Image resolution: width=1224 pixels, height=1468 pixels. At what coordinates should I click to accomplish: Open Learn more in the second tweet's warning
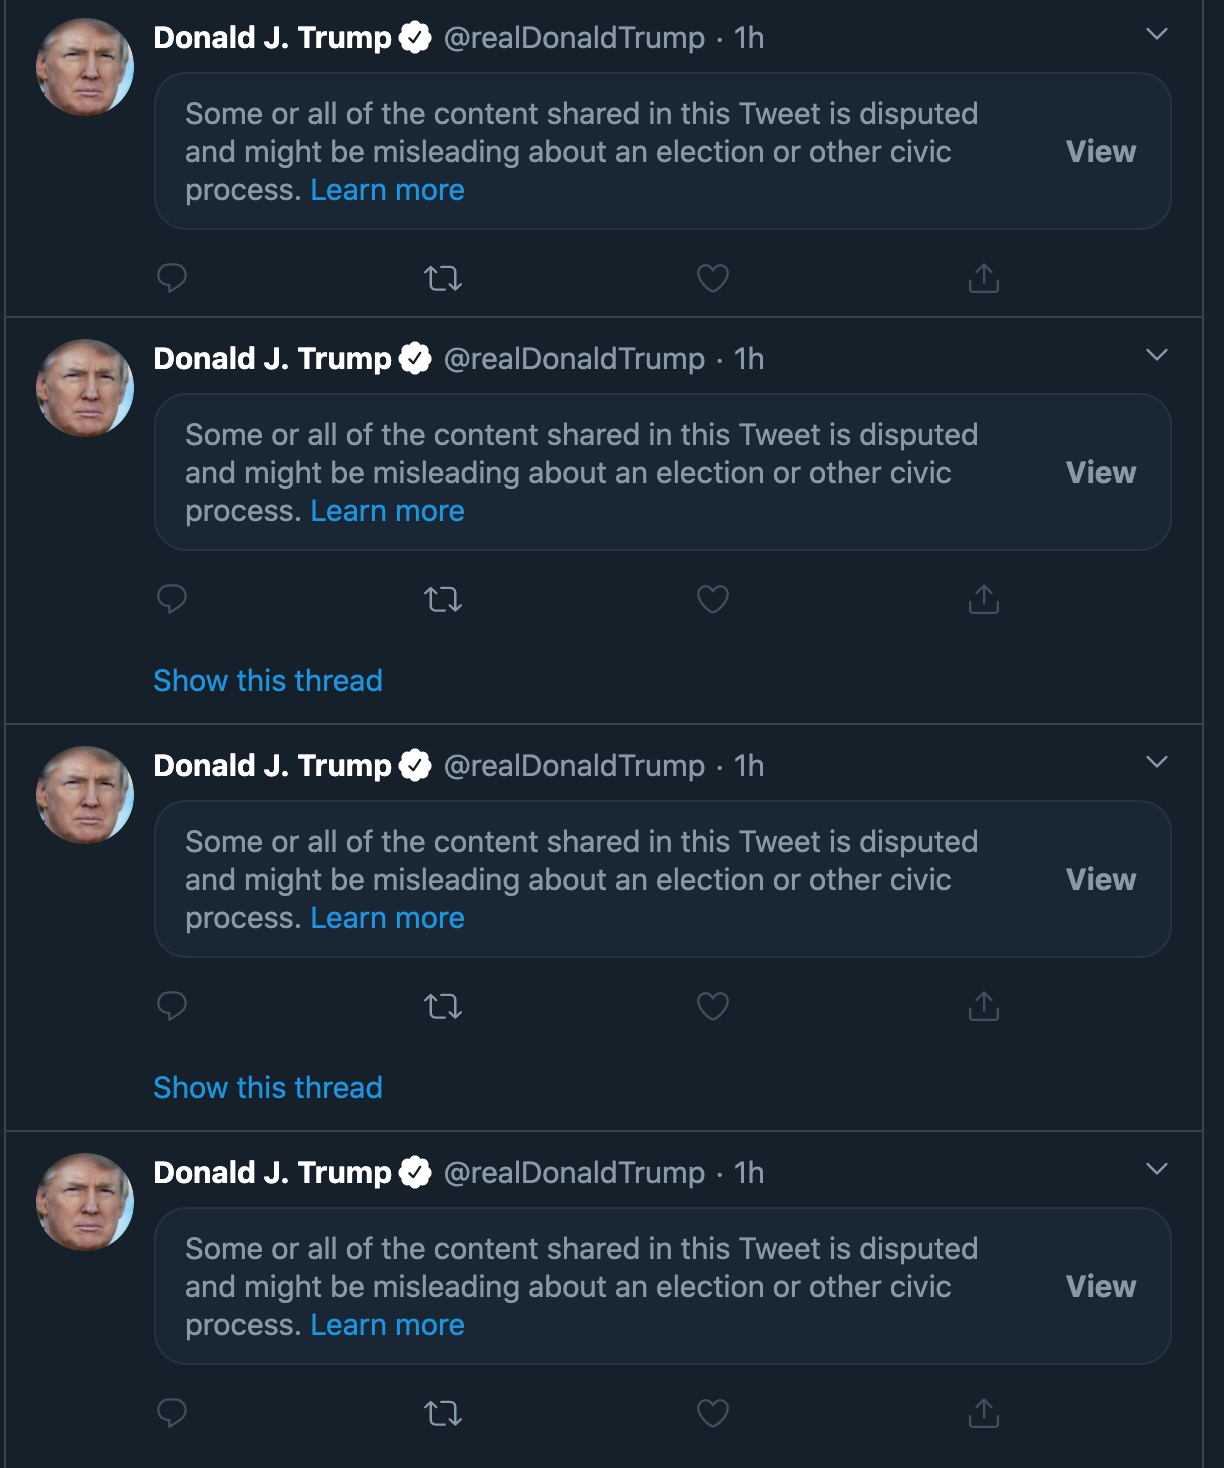(x=387, y=511)
